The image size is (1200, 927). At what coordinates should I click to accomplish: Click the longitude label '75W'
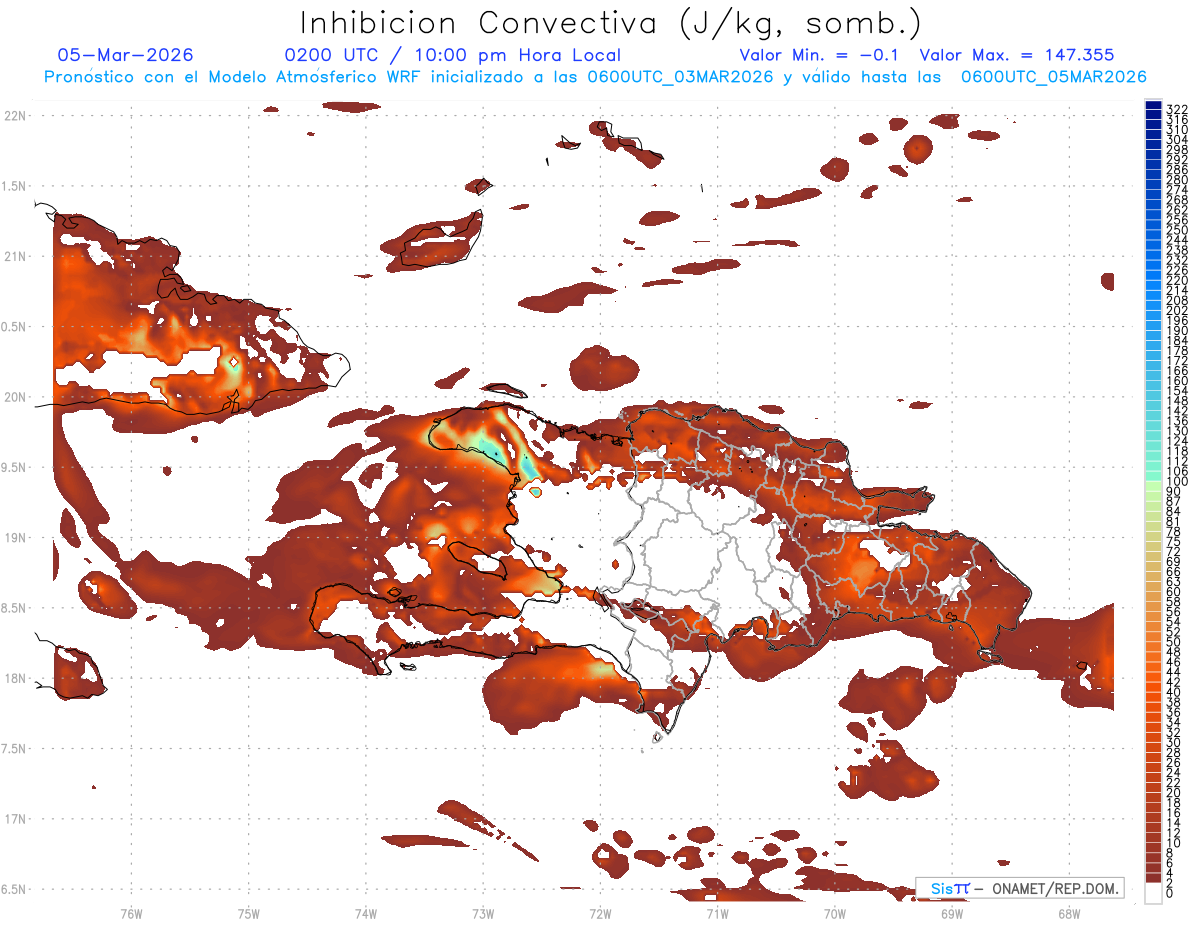pos(248,913)
